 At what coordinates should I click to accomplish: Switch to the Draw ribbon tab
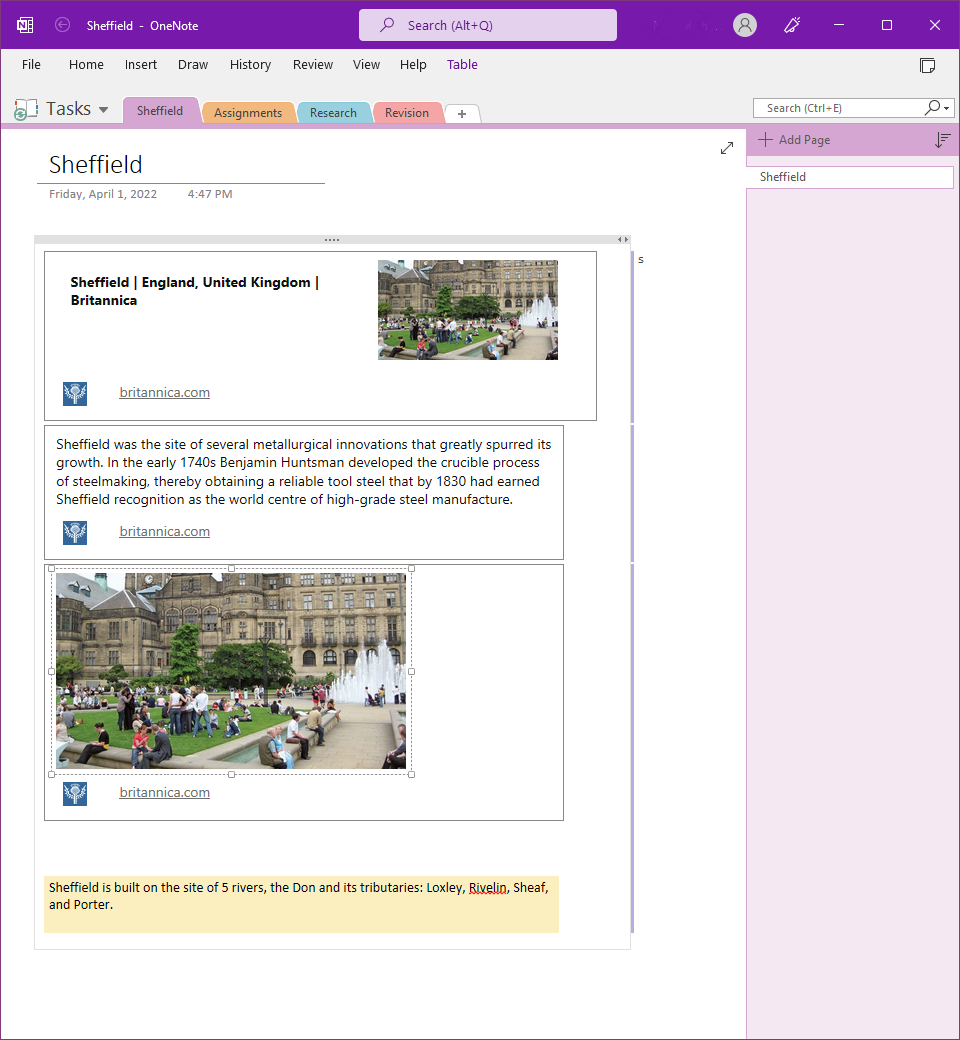(193, 64)
